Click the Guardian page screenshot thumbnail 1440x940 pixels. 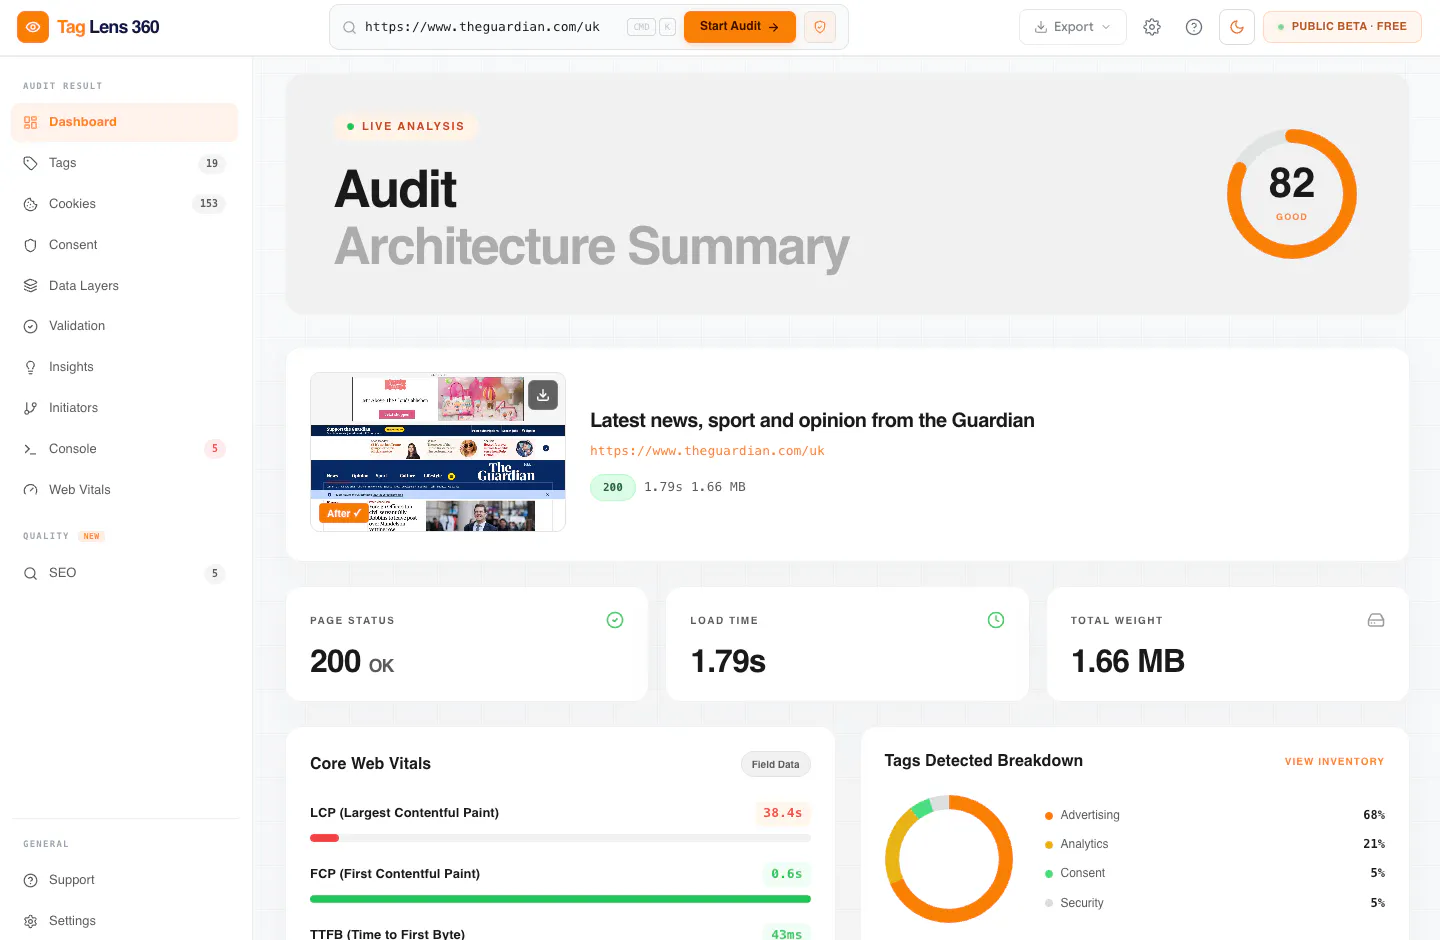[438, 452]
